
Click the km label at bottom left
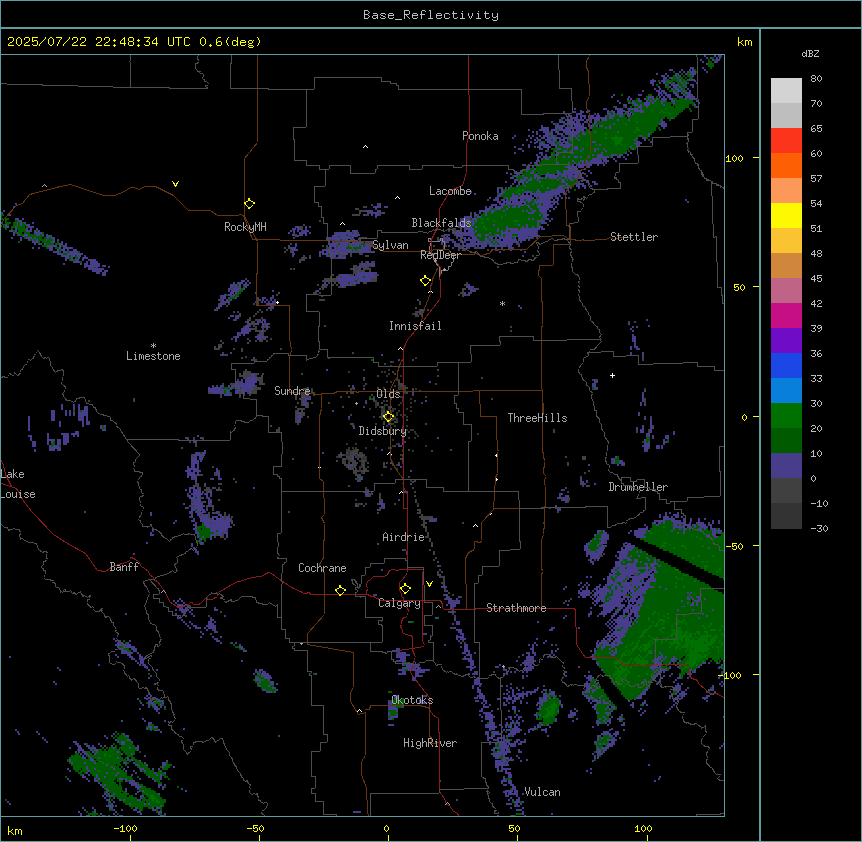[15, 830]
